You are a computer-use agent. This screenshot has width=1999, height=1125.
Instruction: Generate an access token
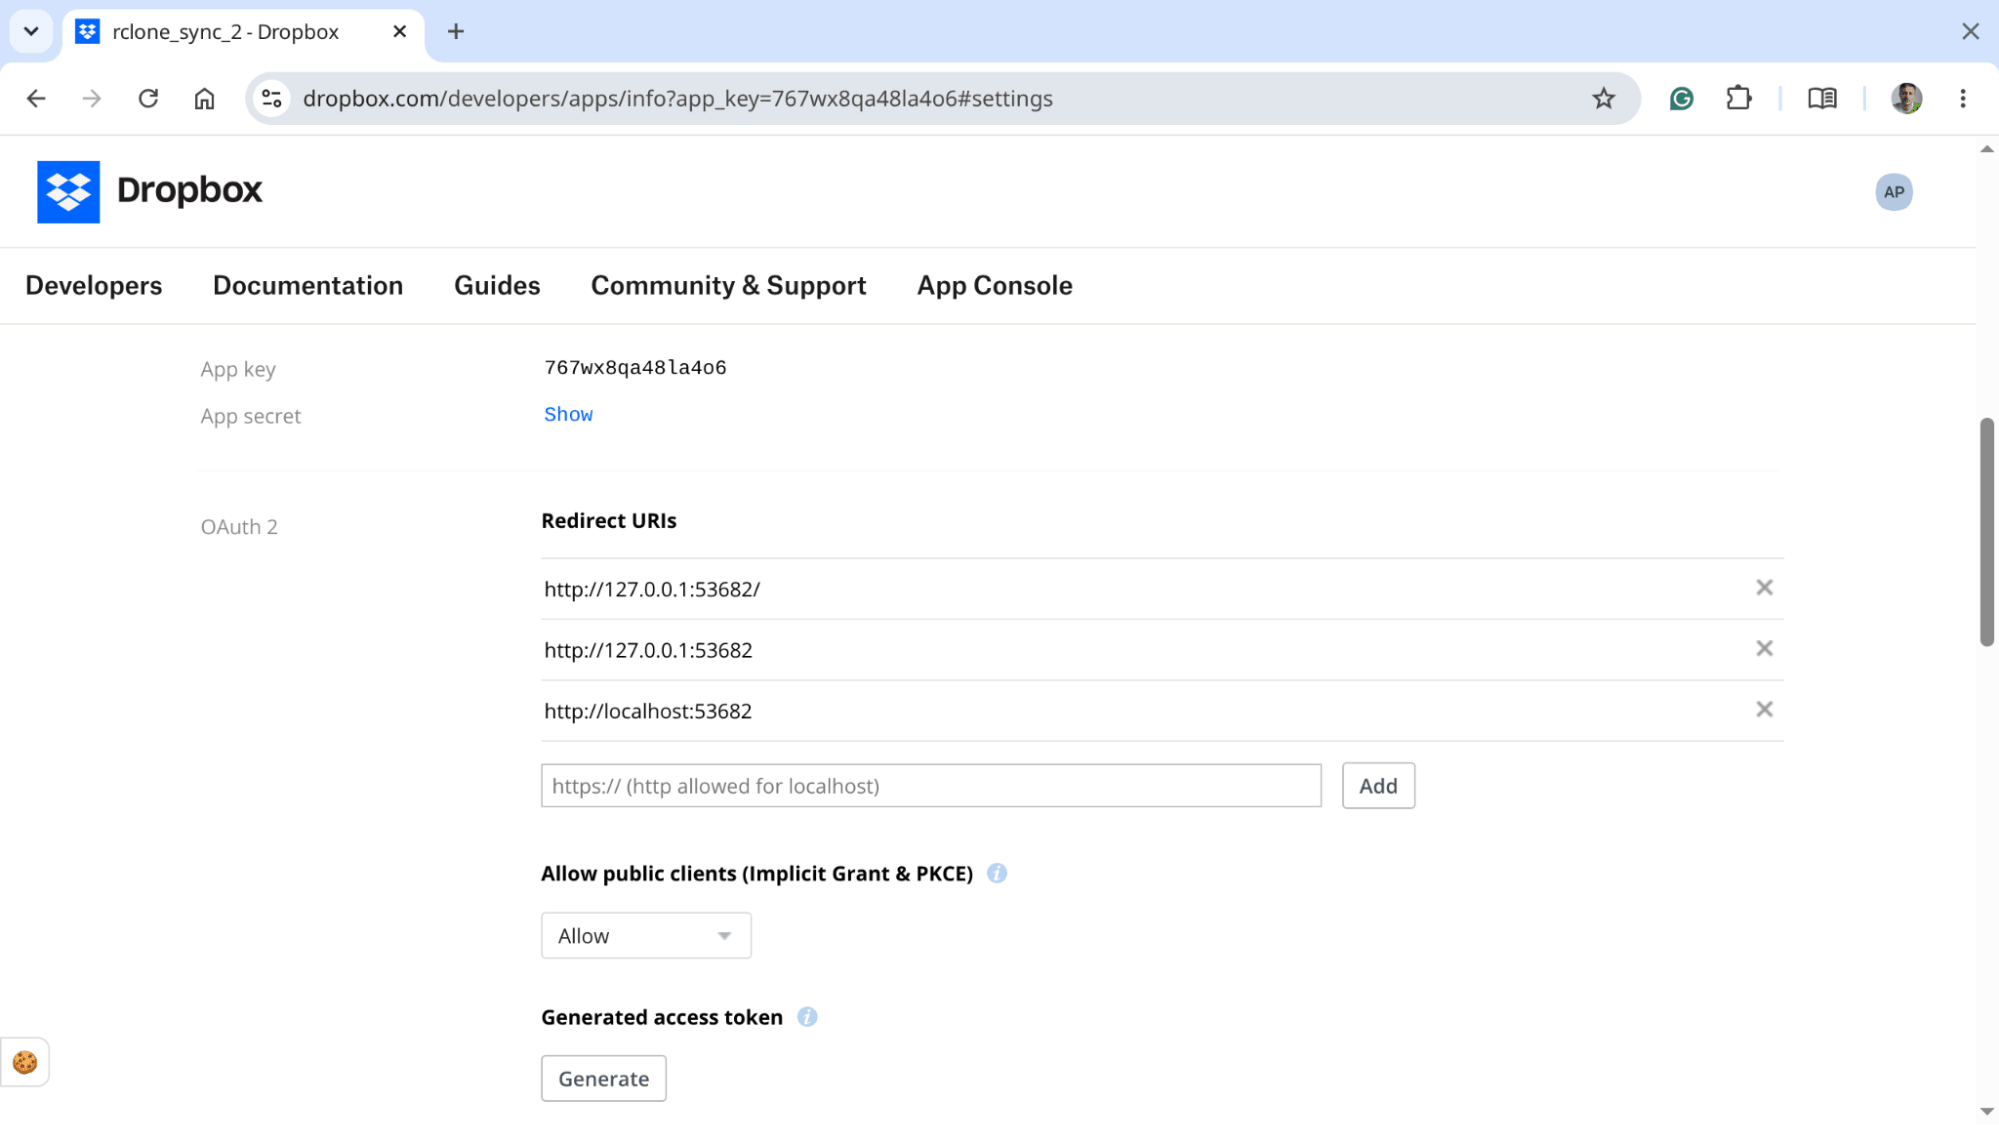pos(603,1078)
